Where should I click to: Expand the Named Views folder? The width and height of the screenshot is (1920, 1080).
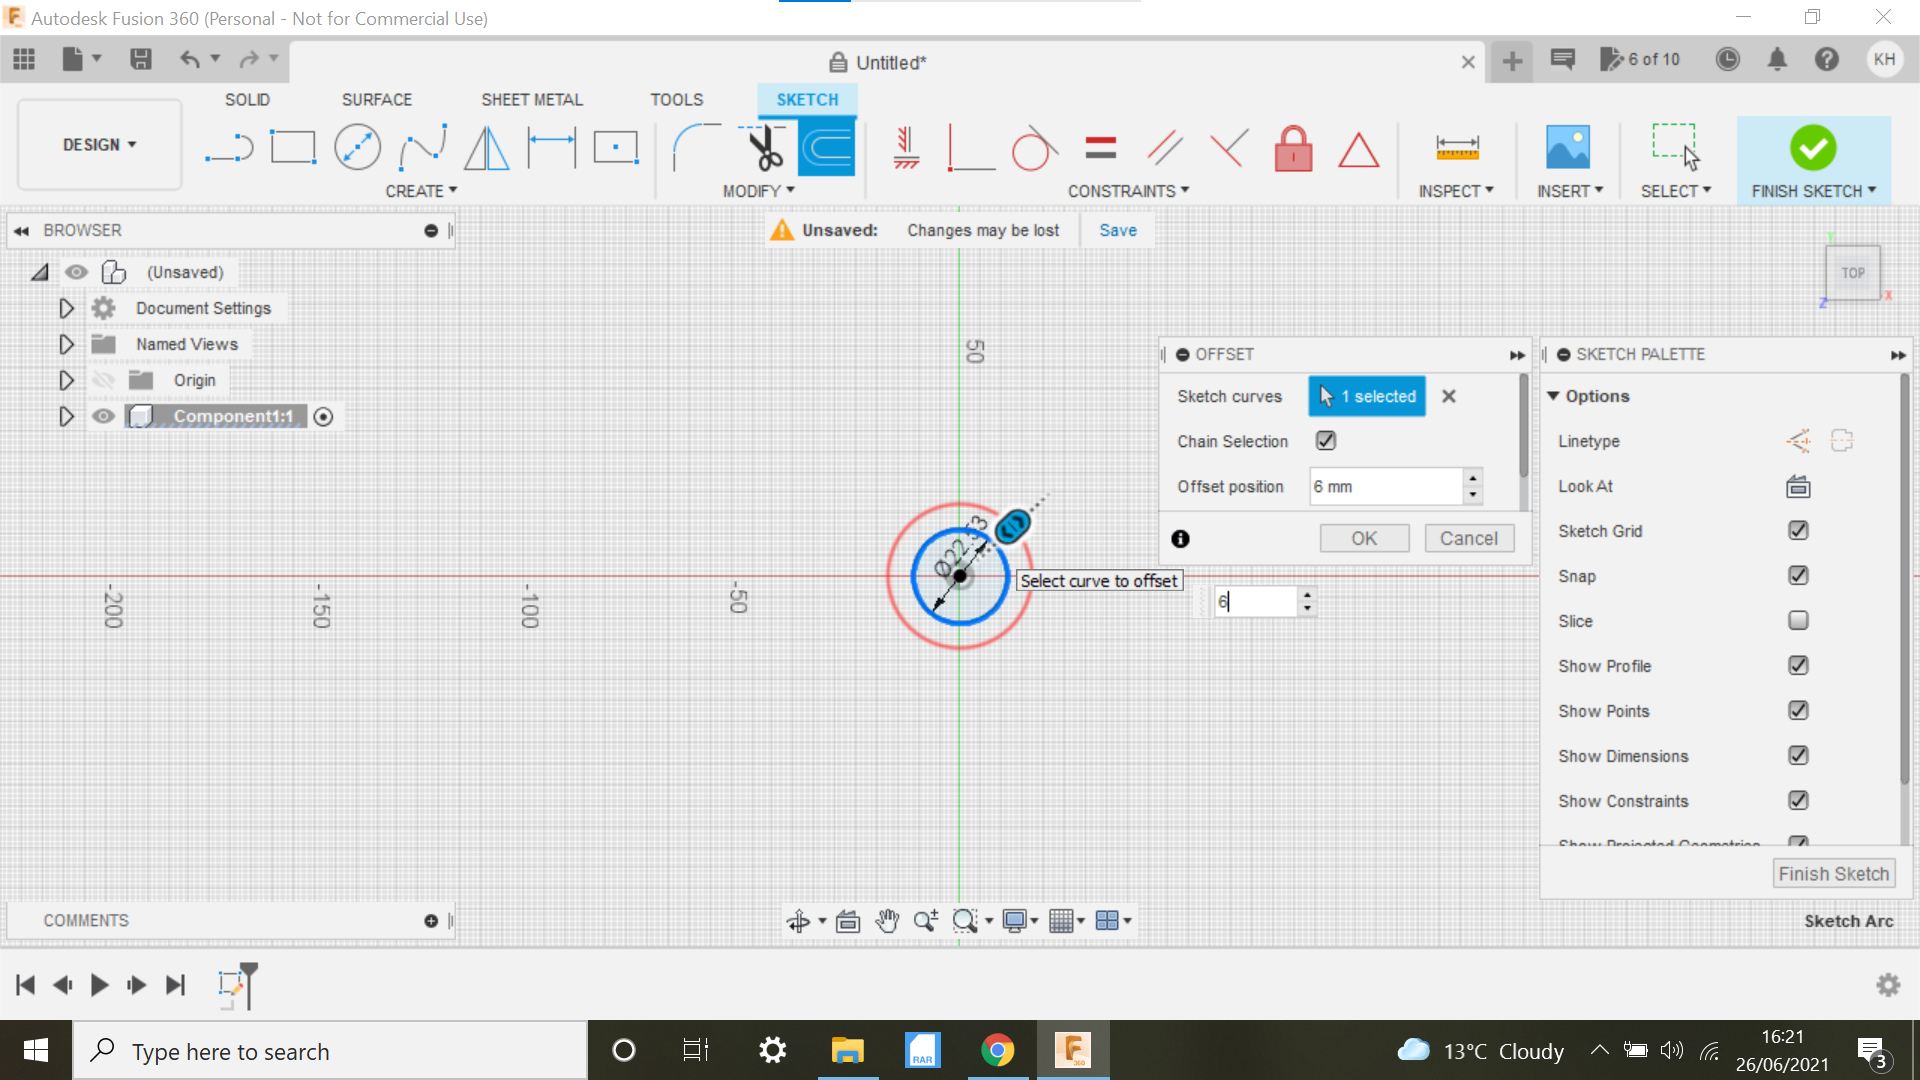click(x=66, y=343)
